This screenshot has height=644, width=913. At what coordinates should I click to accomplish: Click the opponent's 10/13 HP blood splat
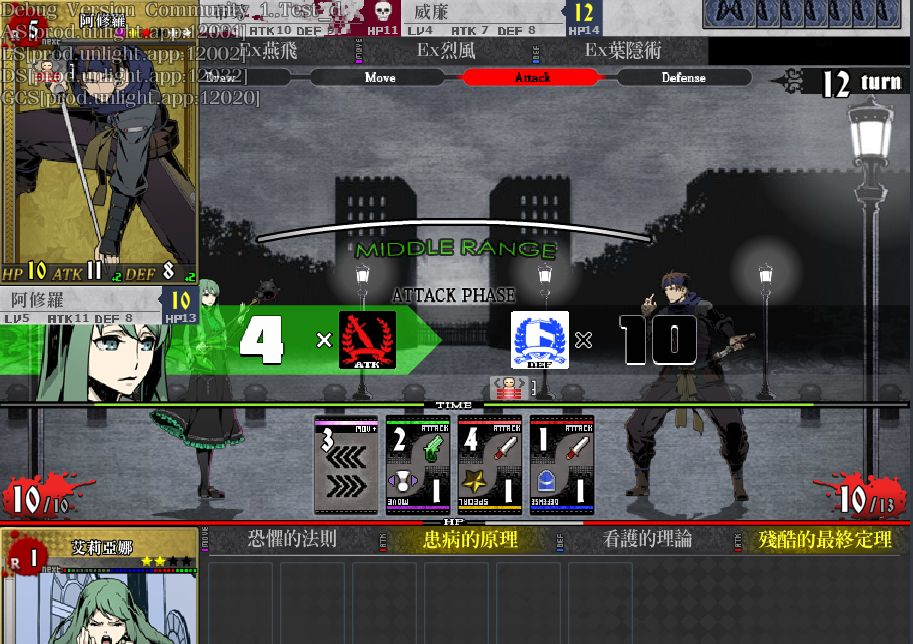tap(864, 499)
